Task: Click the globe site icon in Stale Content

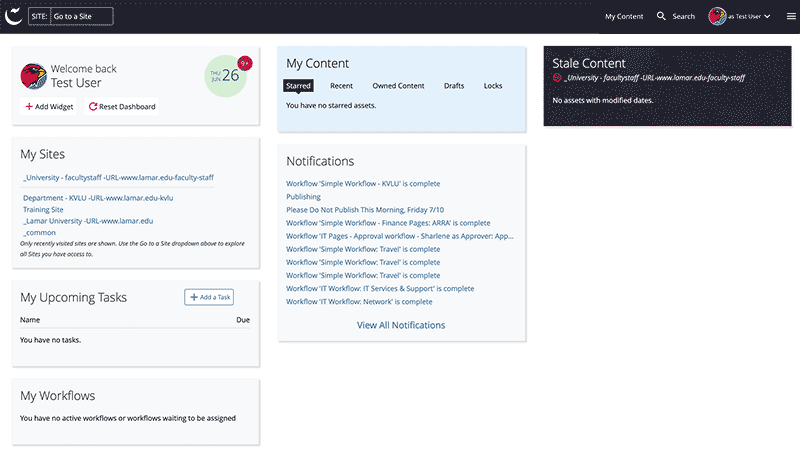Action: point(557,78)
